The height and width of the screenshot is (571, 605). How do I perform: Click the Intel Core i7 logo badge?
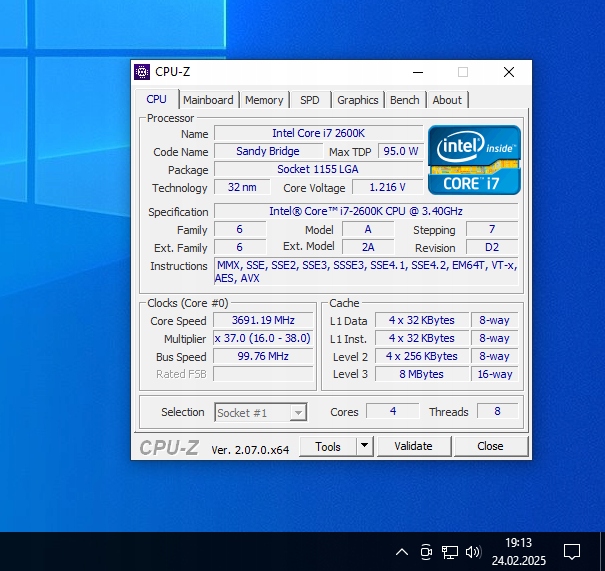474,160
